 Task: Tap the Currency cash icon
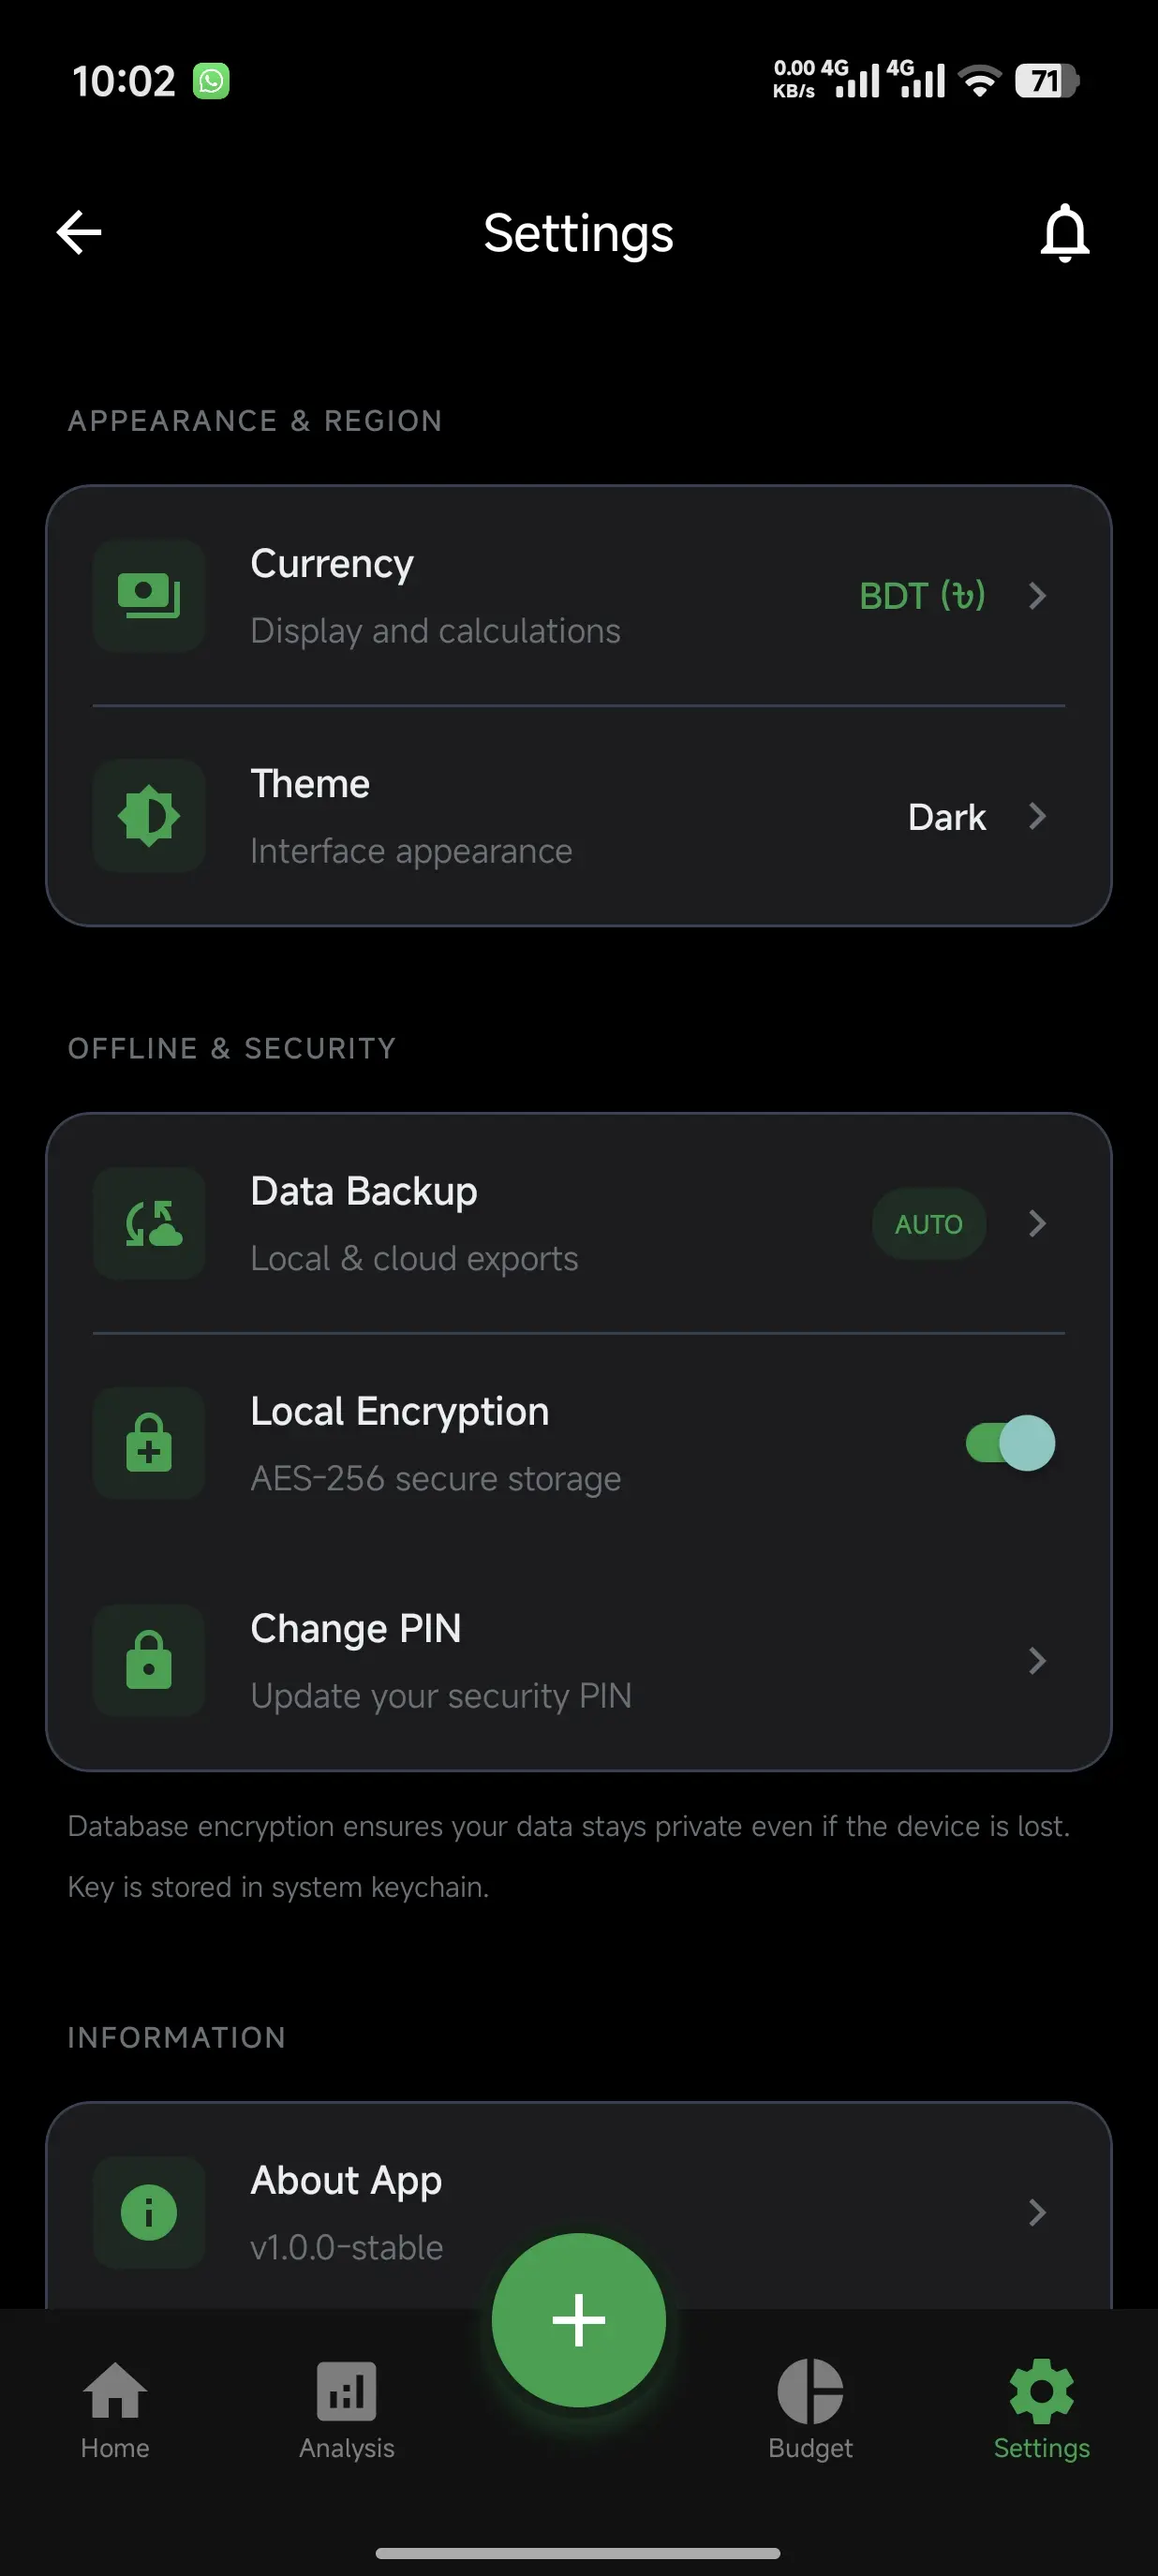(149, 596)
